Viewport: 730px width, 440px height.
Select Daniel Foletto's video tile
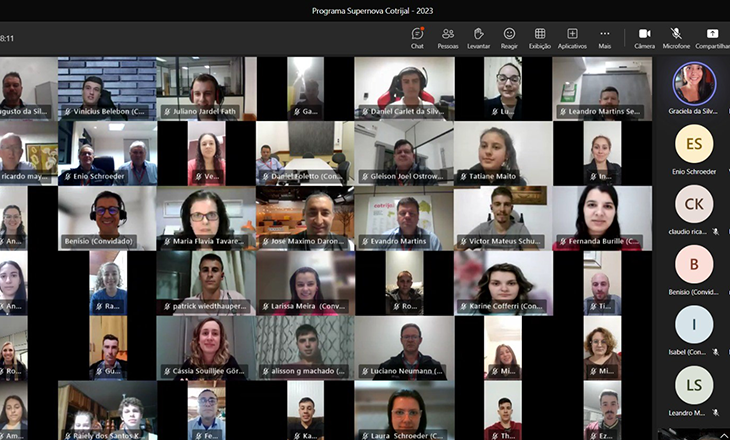point(305,153)
